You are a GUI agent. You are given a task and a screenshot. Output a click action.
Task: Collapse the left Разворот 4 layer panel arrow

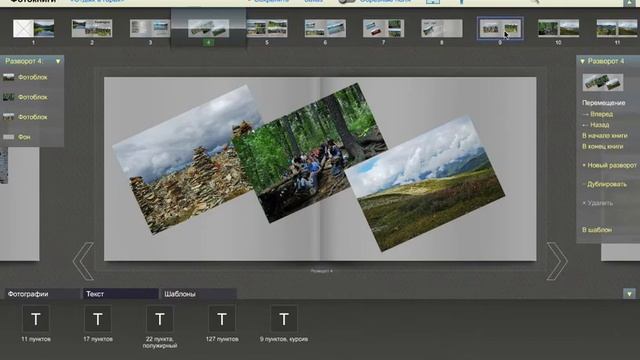pyautogui.click(x=58, y=61)
